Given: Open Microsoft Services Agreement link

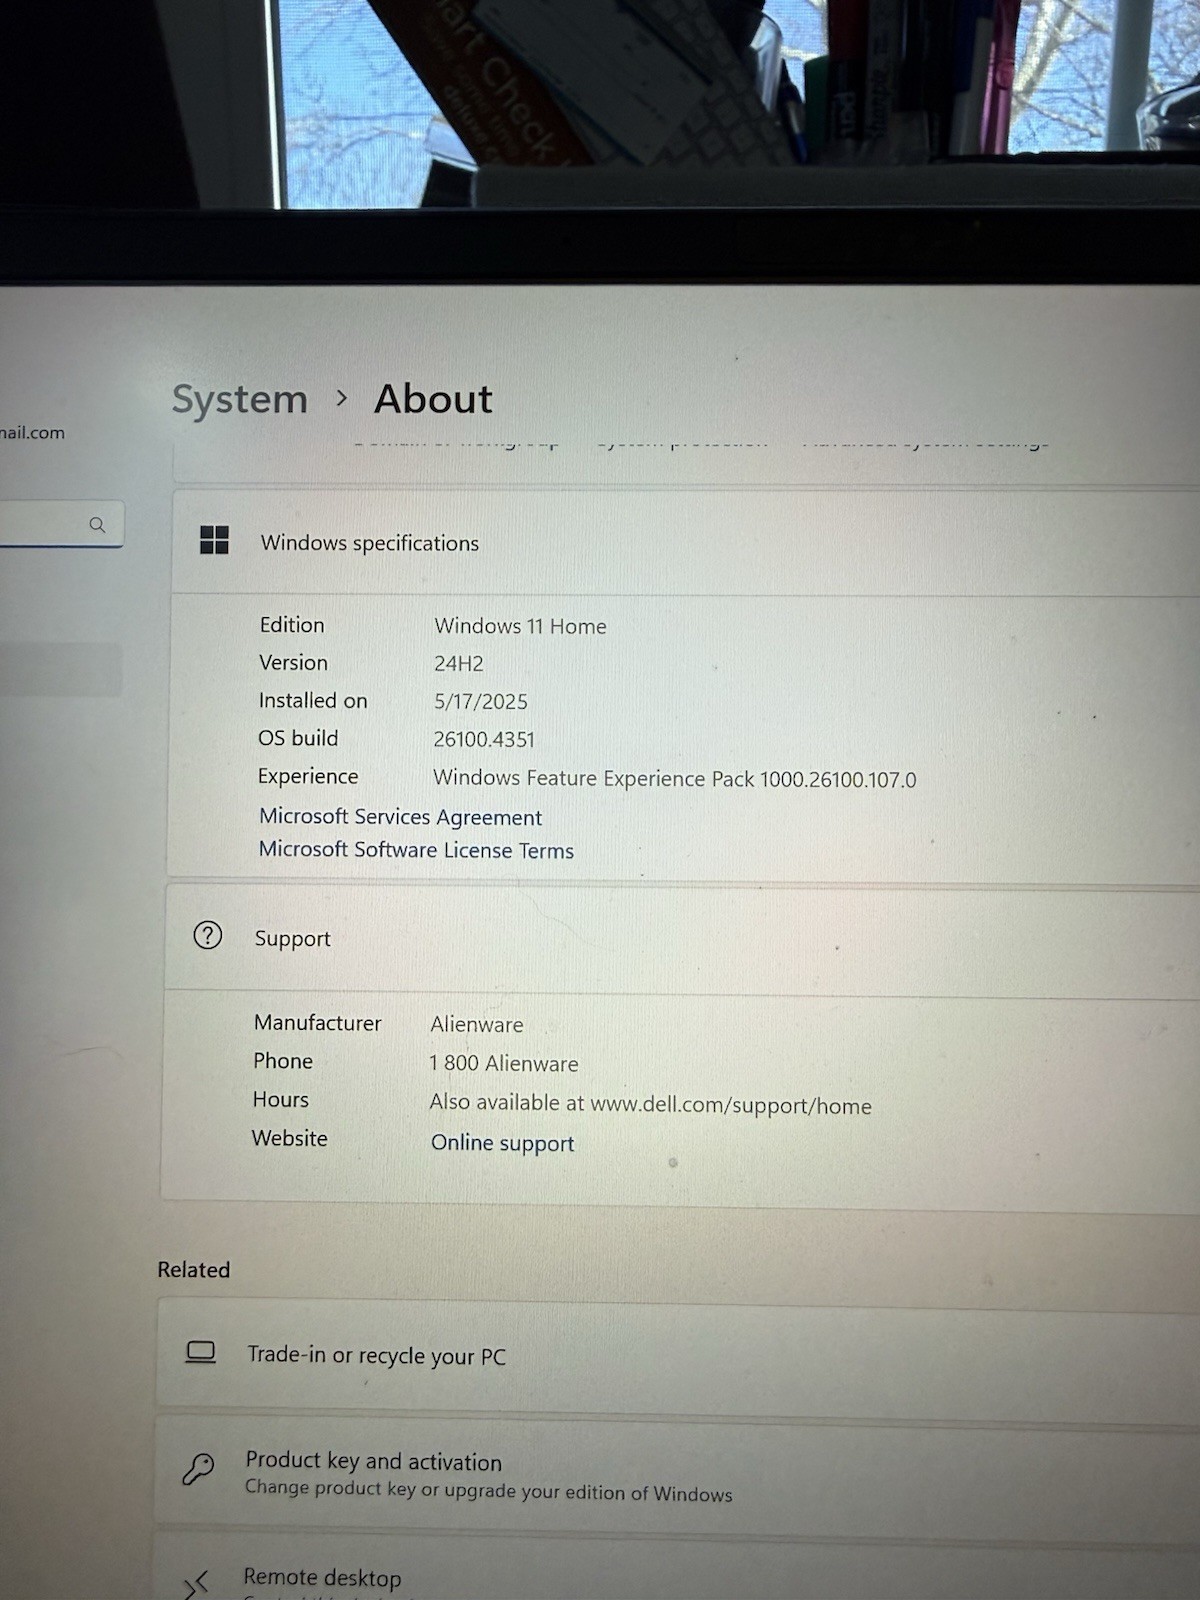Looking at the screenshot, I should click(x=400, y=817).
